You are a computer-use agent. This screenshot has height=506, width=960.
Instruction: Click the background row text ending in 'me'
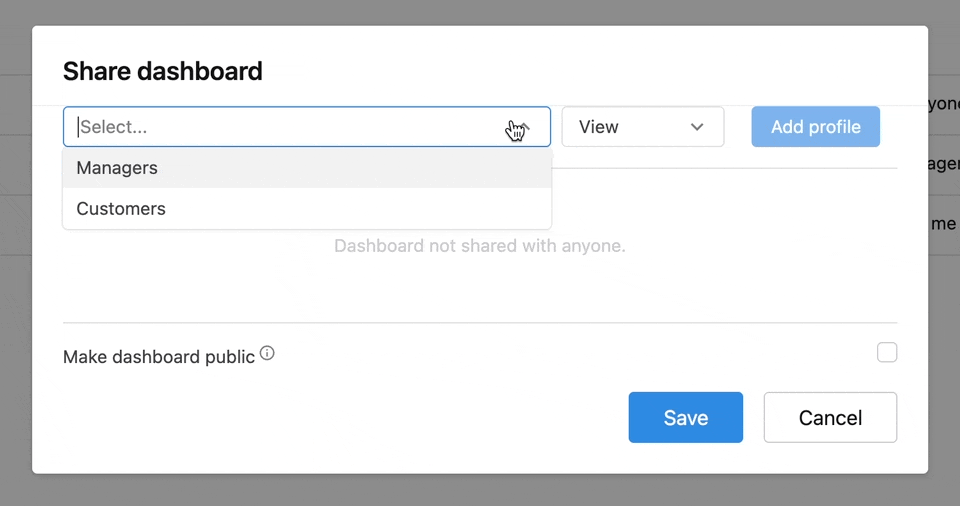[944, 224]
